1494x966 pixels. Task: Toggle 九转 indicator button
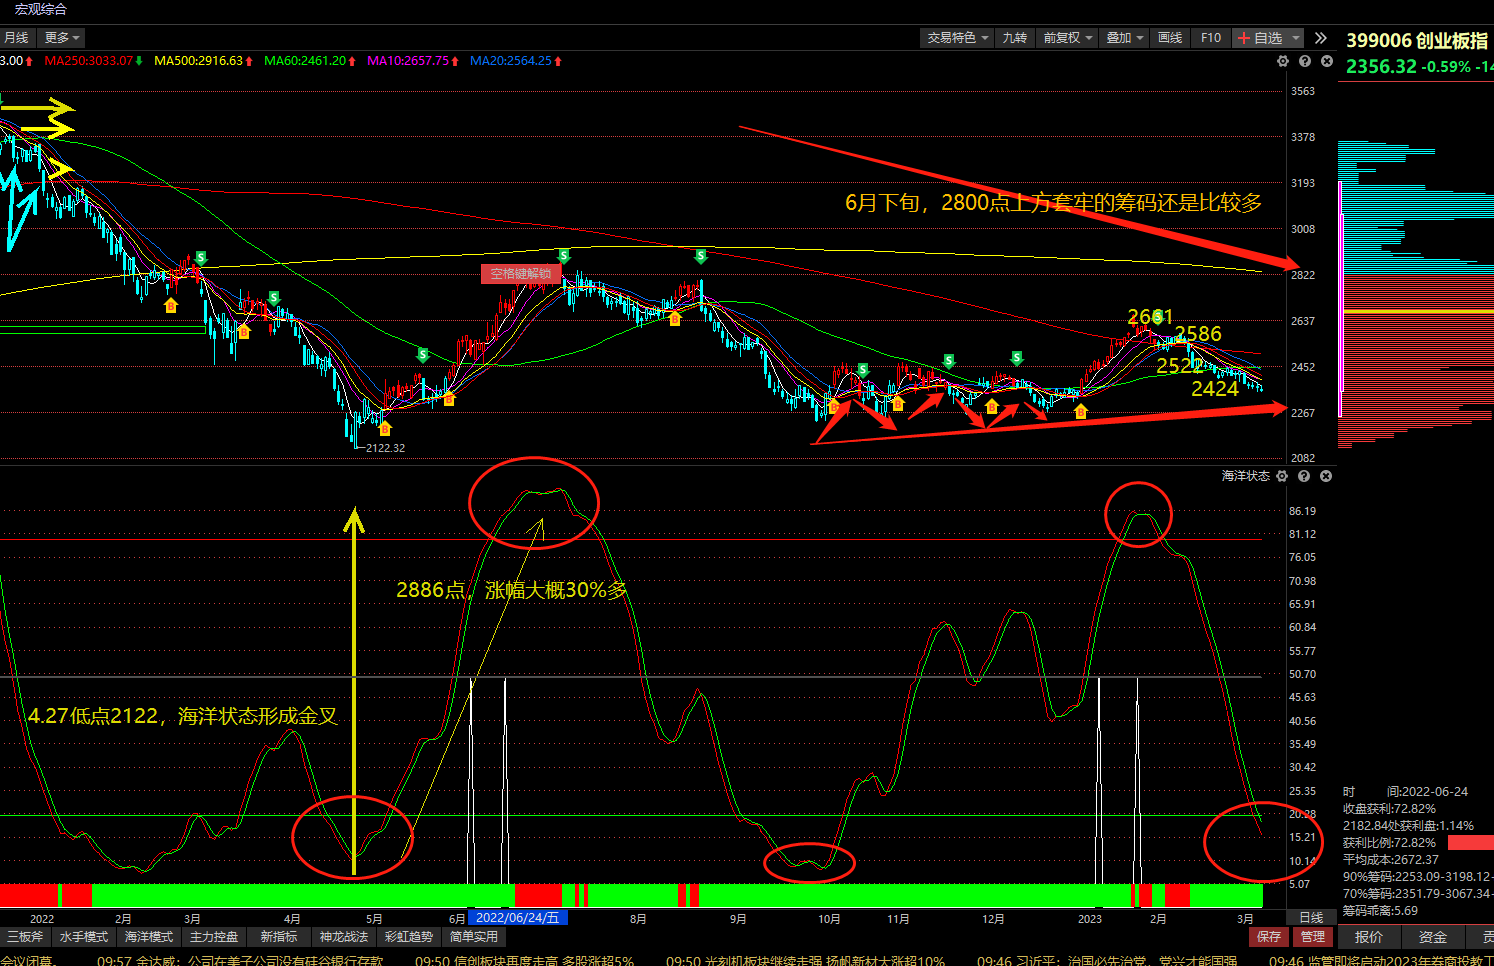(1015, 38)
